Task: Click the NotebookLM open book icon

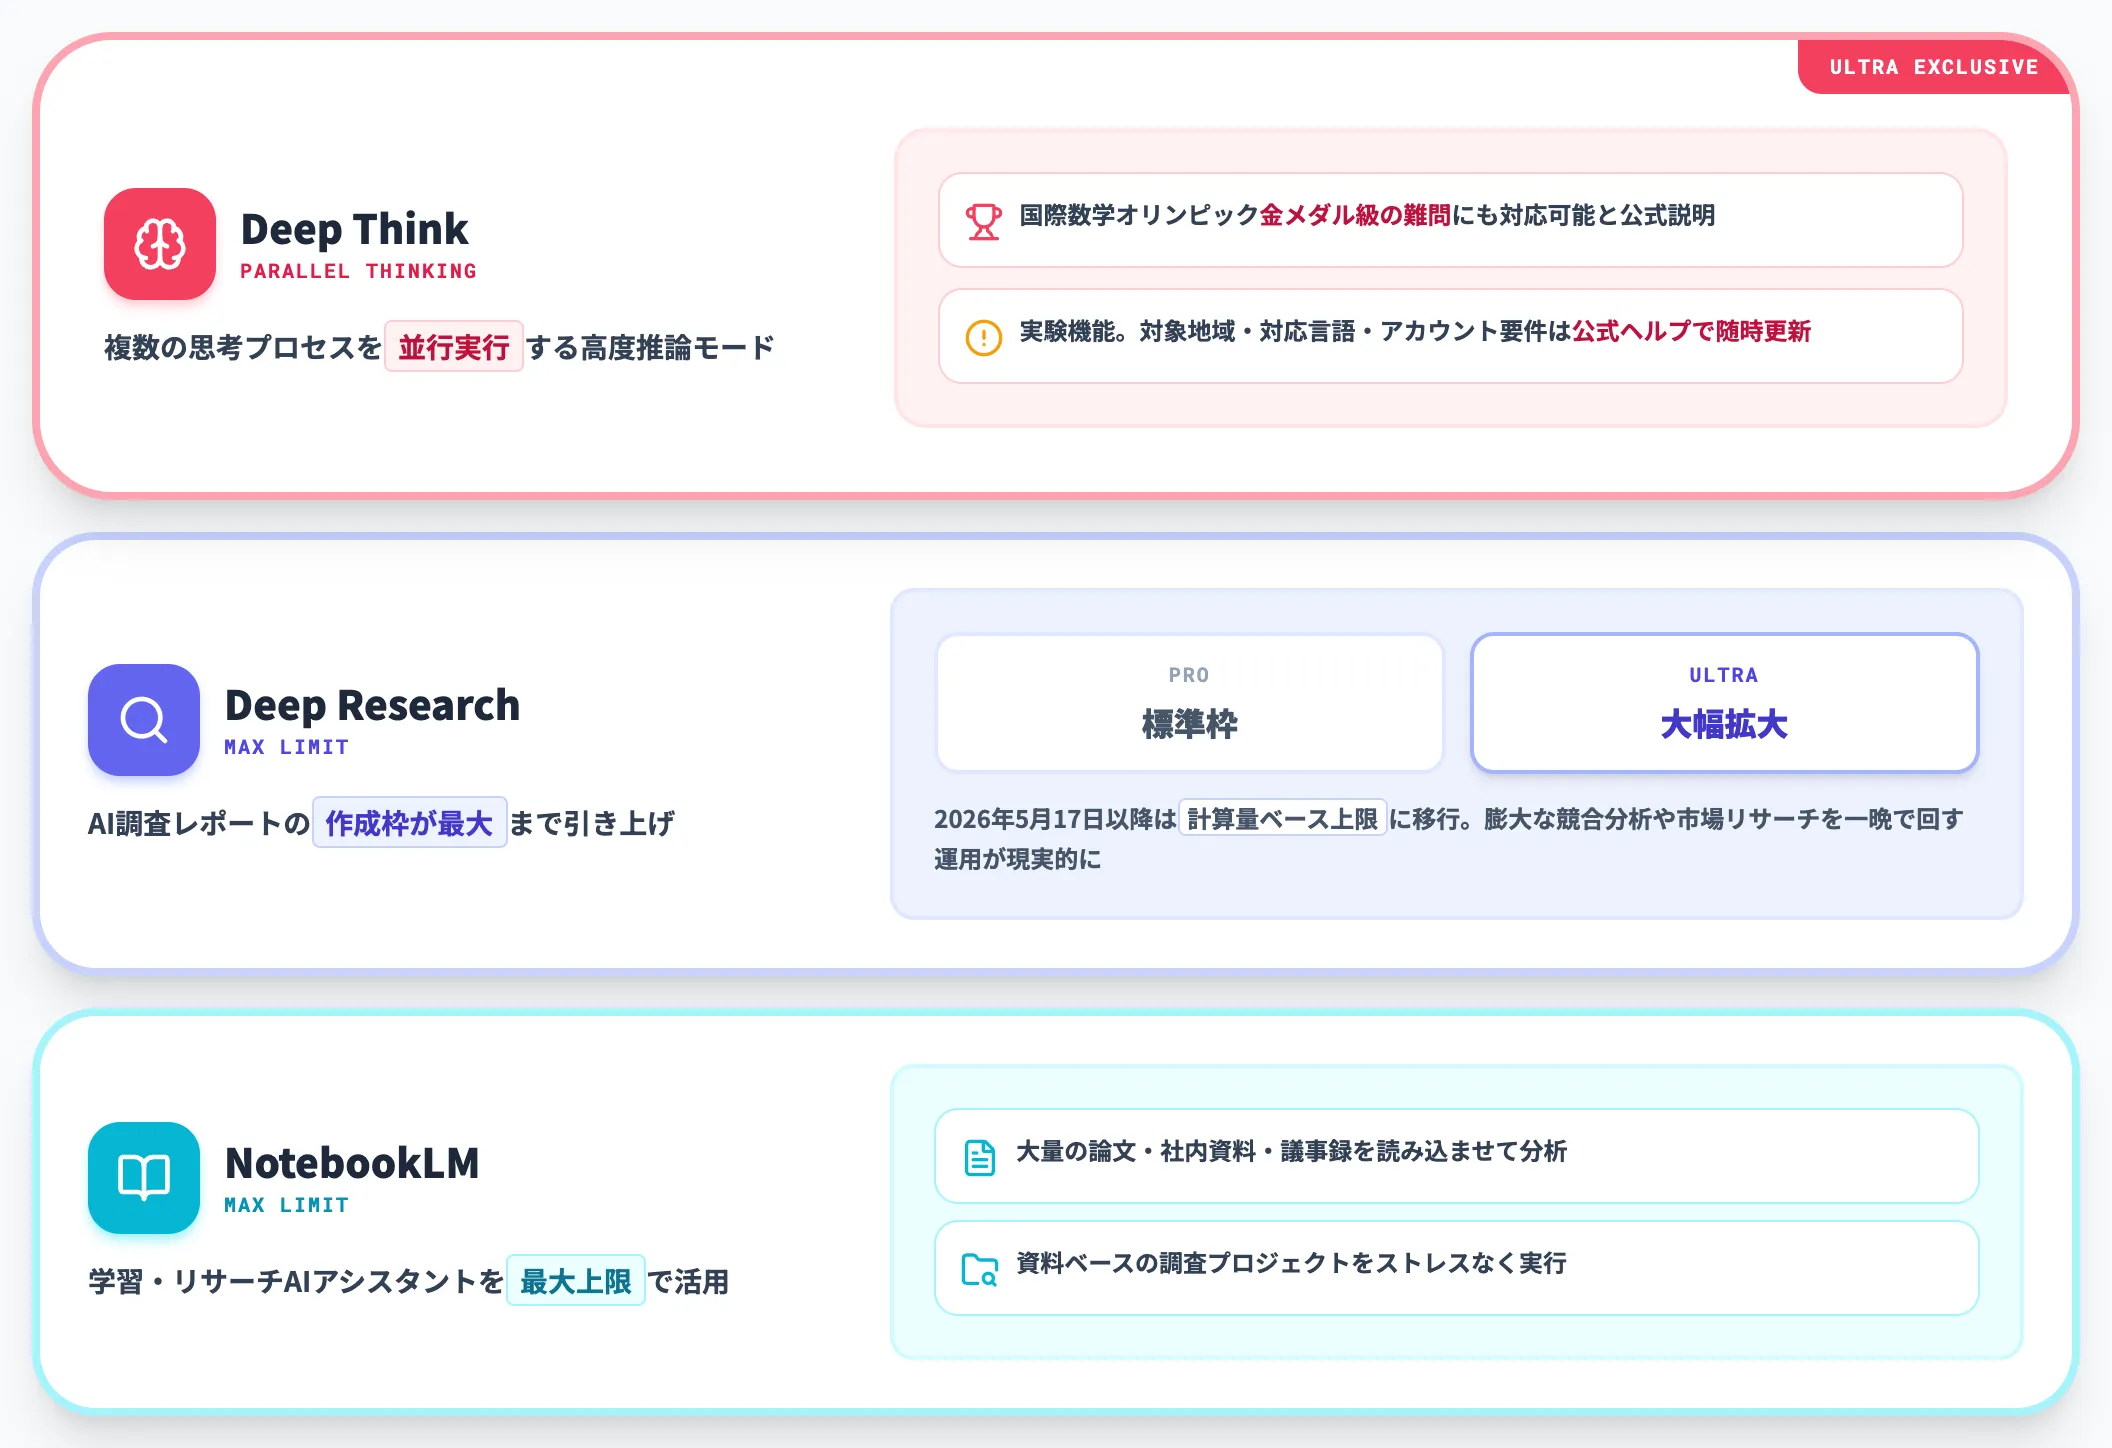Action: click(144, 1178)
